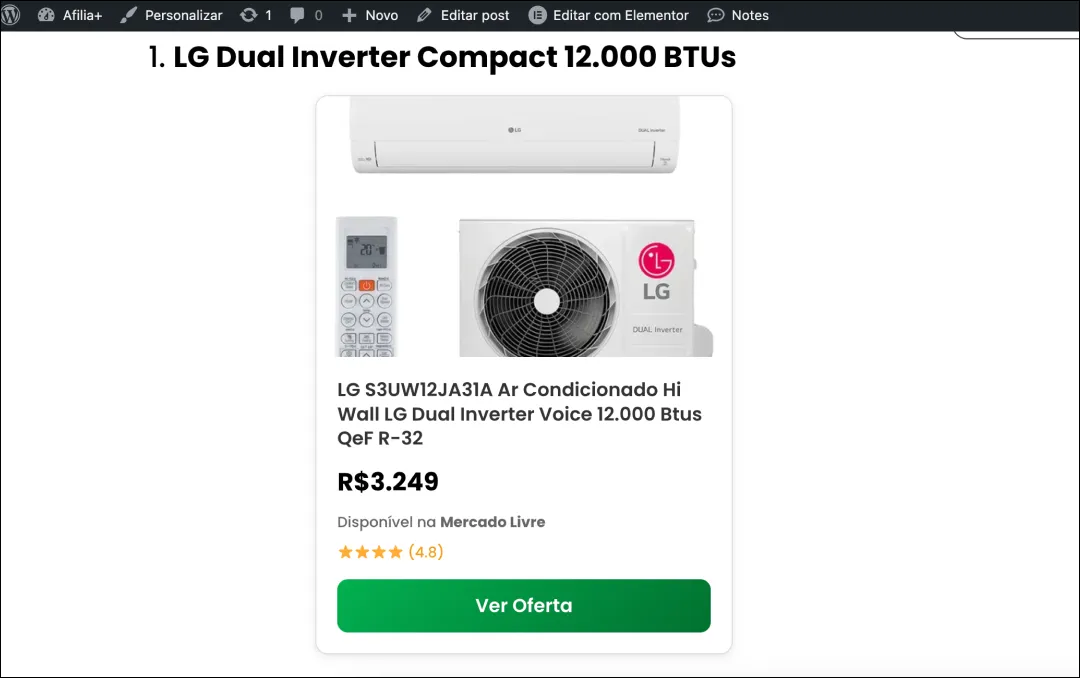Screen dimensions: 1080x678
Task: Open the comments speech bubble icon
Action: pyautogui.click(x=298, y=15)
